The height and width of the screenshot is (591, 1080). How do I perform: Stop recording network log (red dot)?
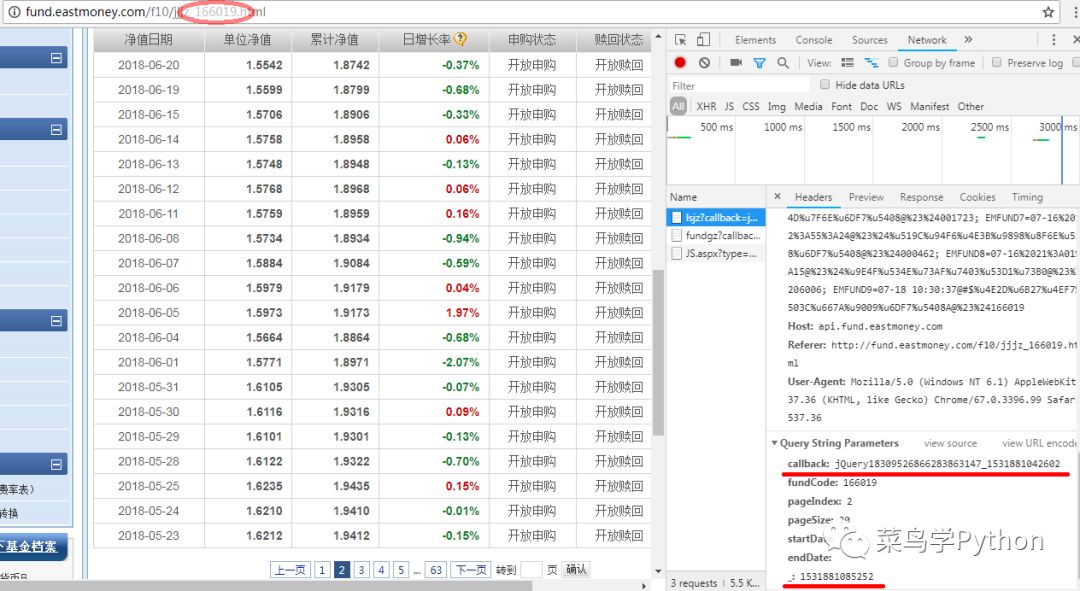click(680, 63)
